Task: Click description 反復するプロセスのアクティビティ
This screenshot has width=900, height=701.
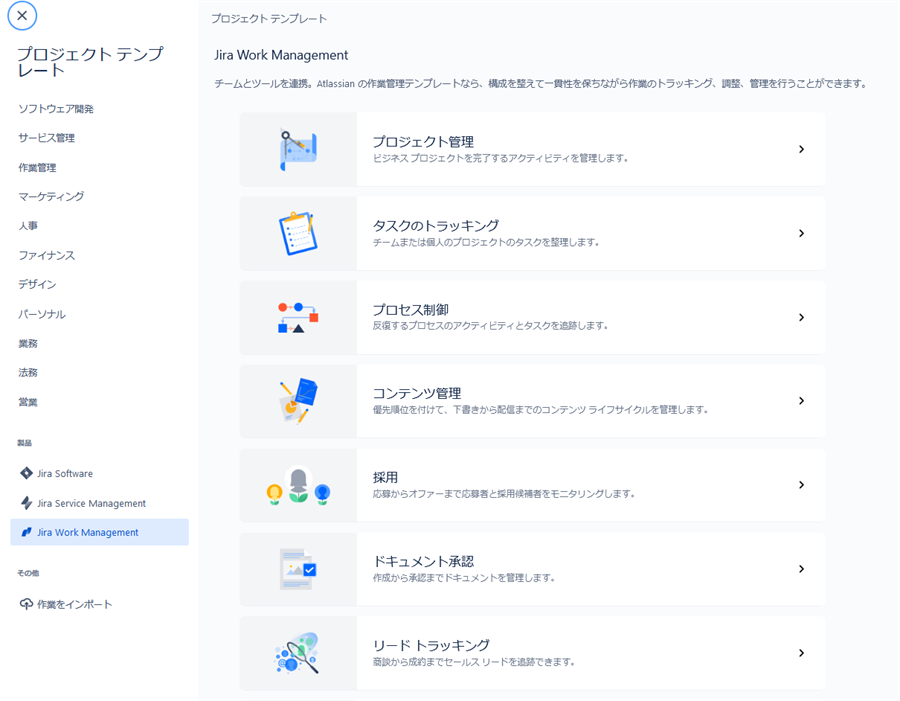Action: tap(490, 326)
